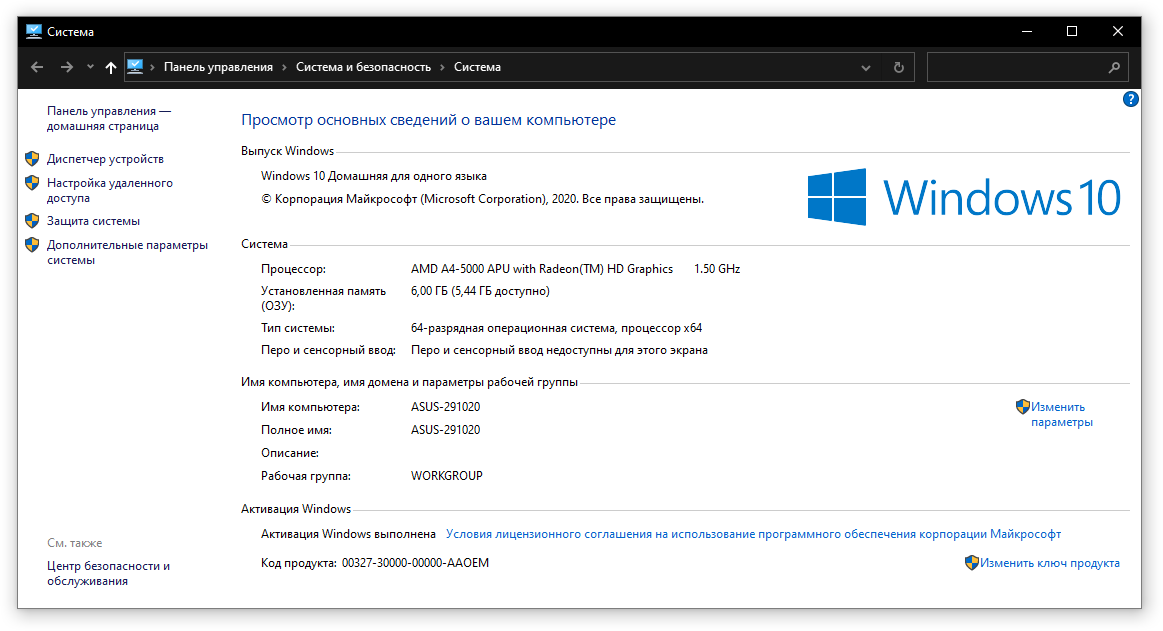Viewport: 1163px width, 631px height.
Task: Click the Просмотр основных сведений heading
Action: pyautogui.click(x=429, y=120)
